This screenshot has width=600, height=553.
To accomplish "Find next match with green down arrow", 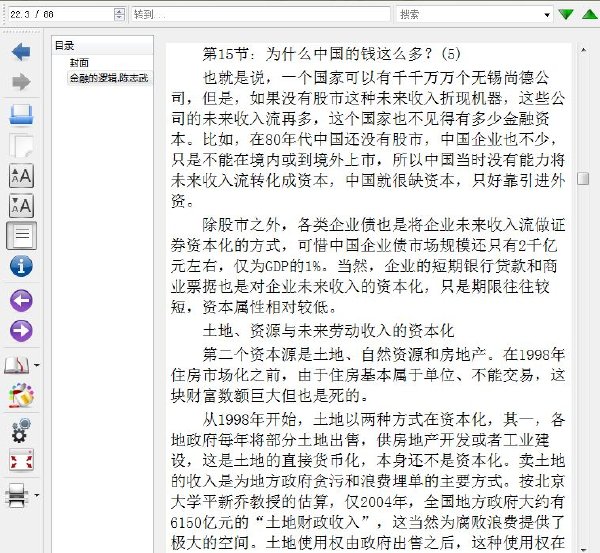I will pyautogui.click(x=566, y=15).
